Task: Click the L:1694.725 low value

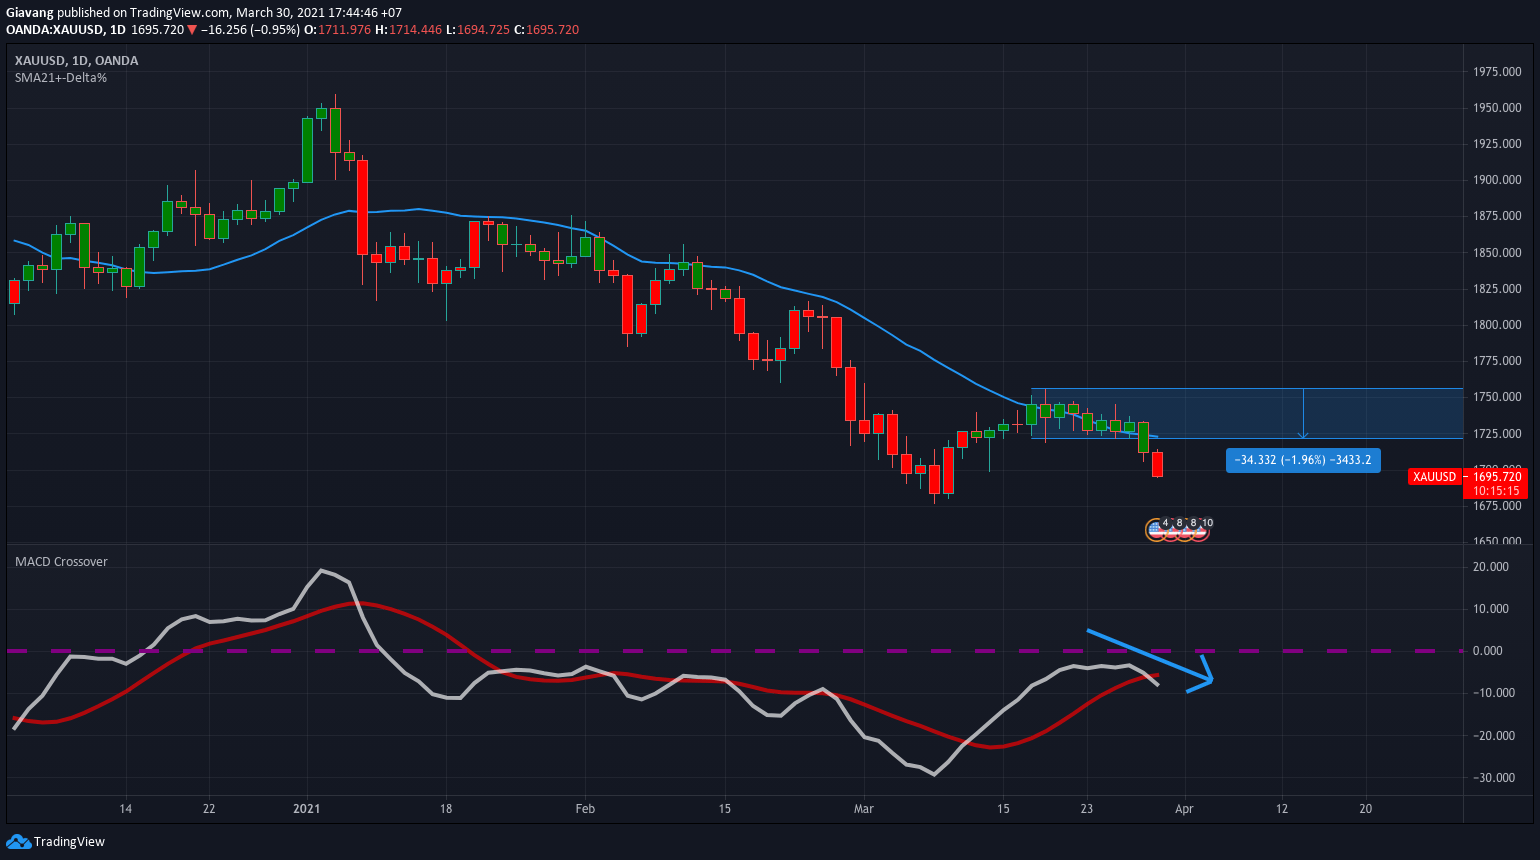Action: pyautogui.click(x=477, y=30)
